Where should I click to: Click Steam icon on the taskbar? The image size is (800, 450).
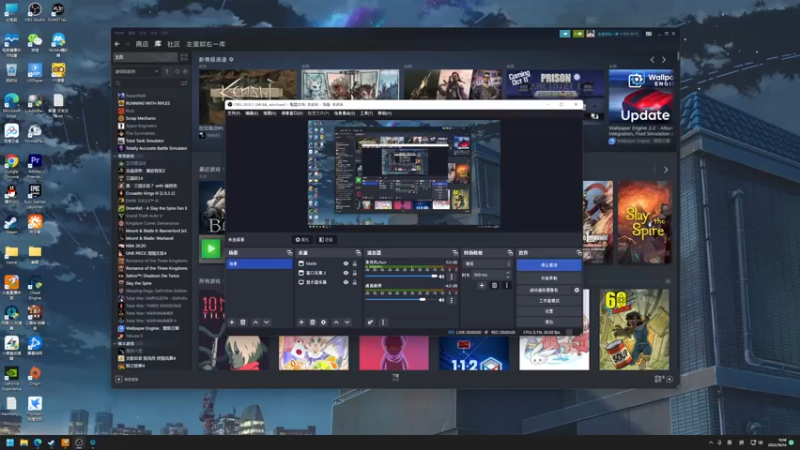tap(51, 442)
